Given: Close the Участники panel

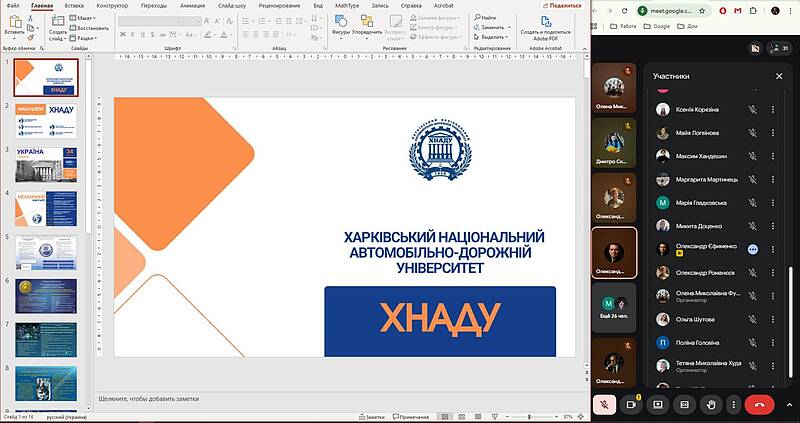Looking at the screenshot, I should click(x=779, y=76).
